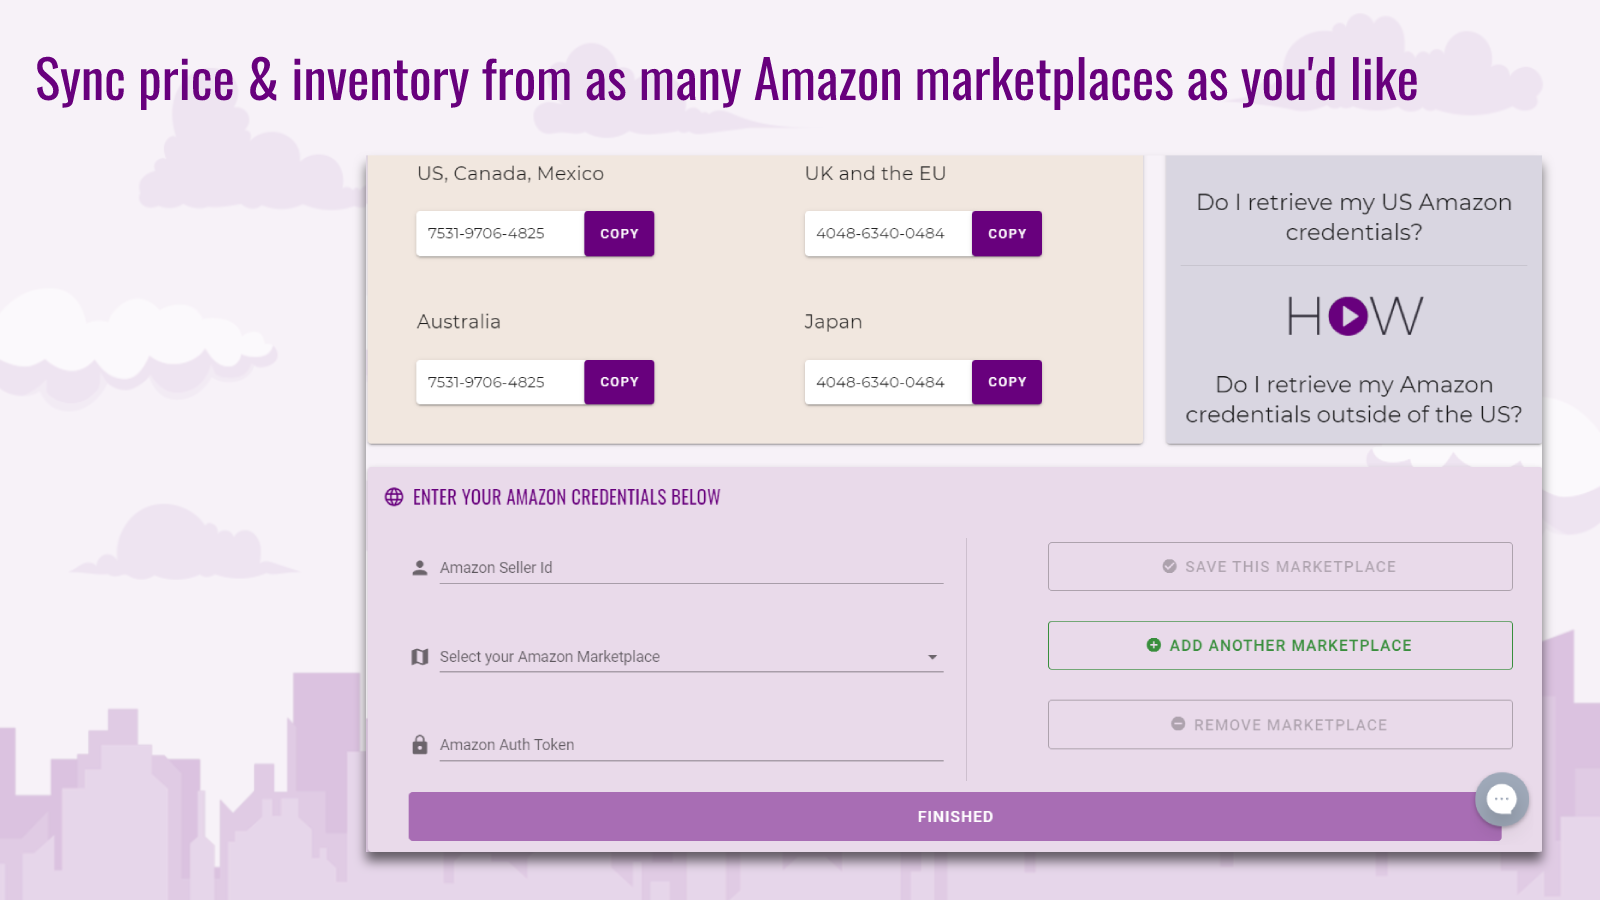
Task: Copy the UK and the EU credential code
Action: pyautogui.click(x=1006, y=233)
